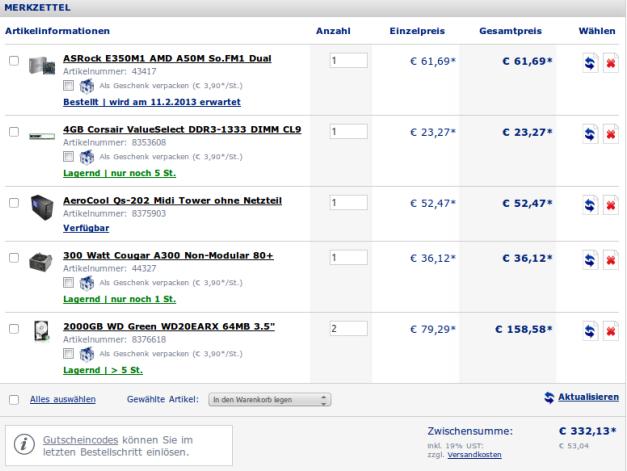Click the Anzahl column header

(x=333, y=33)
